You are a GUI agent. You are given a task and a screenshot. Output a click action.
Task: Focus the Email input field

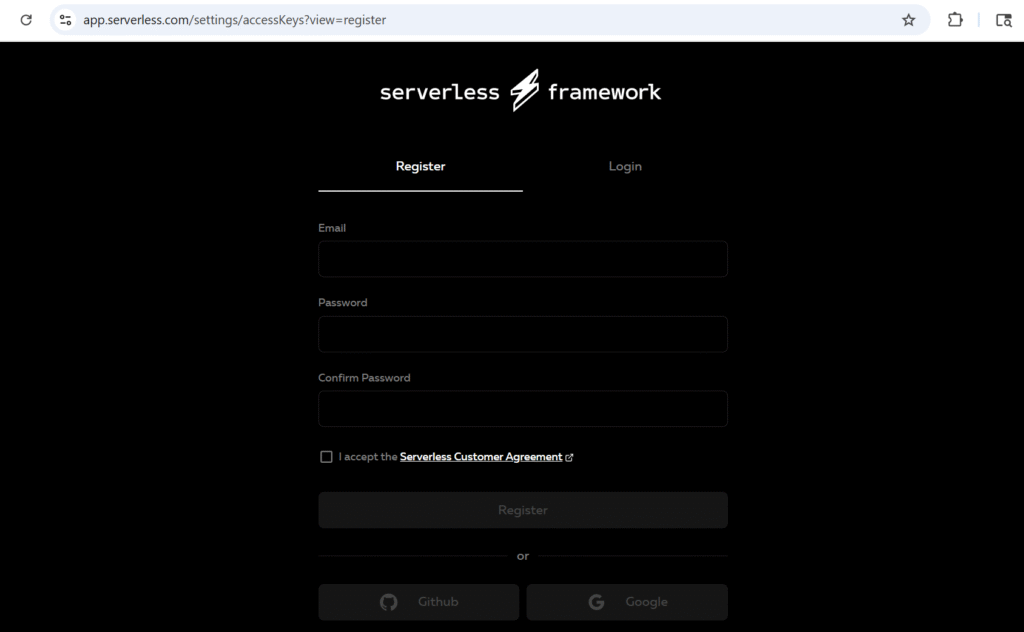tap(522, 259)
